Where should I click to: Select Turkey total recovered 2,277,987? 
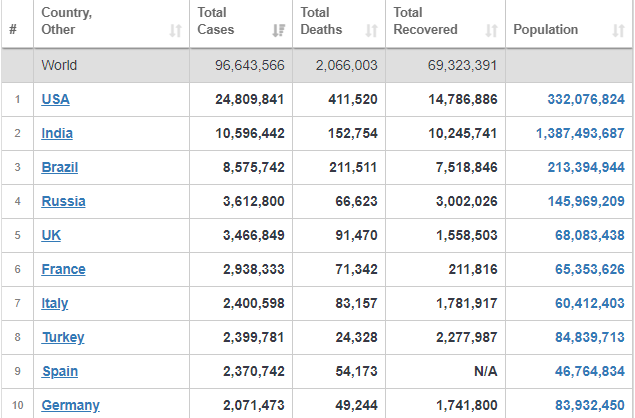pyautogui.click(x=467, y=337)
